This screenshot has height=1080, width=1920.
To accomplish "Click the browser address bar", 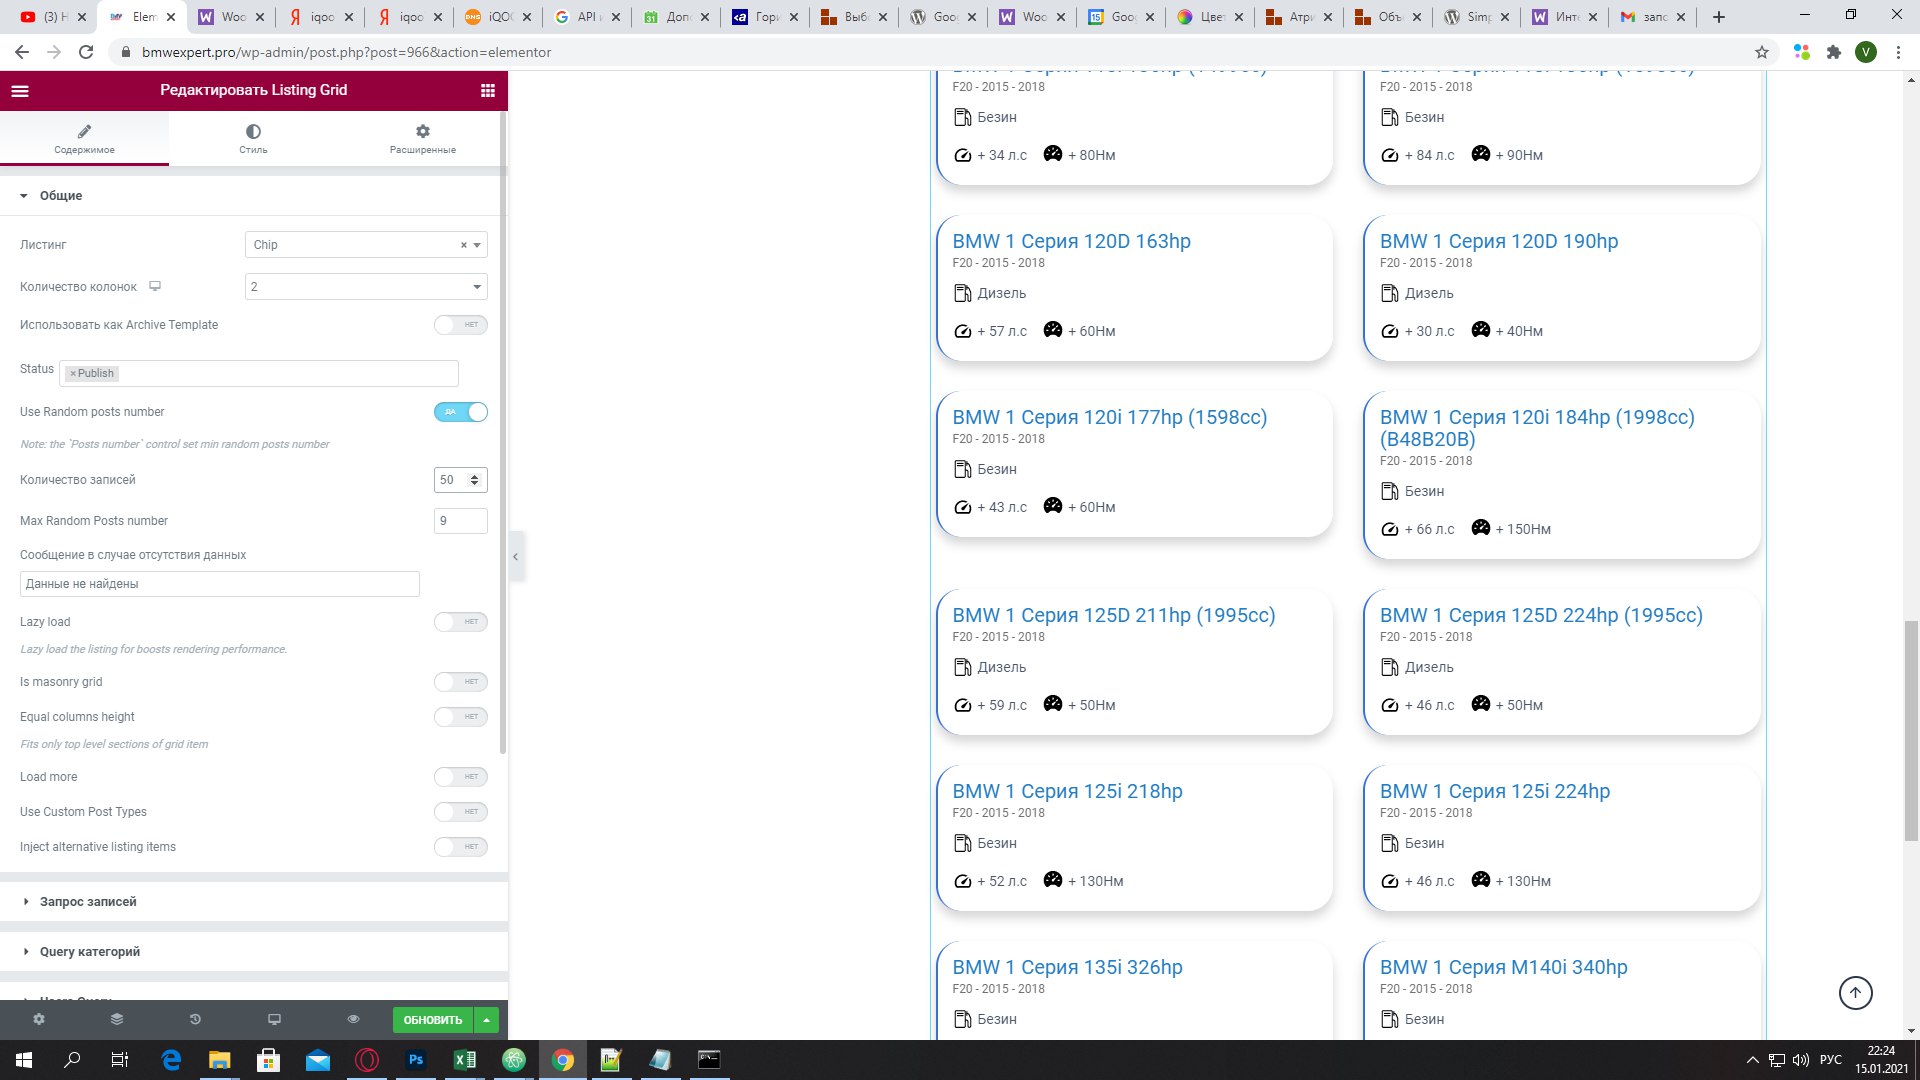I will [930, 52].
